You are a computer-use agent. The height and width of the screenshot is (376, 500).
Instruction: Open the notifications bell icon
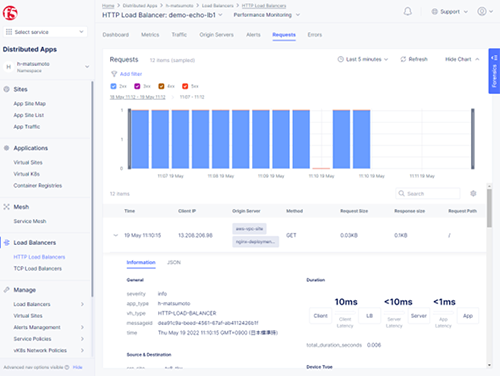point(407,12)
